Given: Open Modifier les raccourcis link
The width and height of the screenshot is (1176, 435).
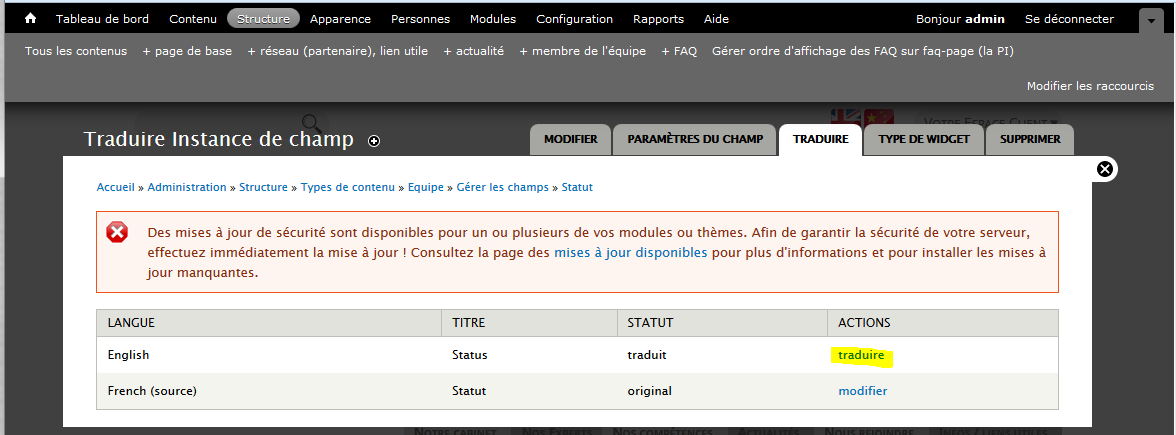Looking at the screenshot, I should 1090,86.
